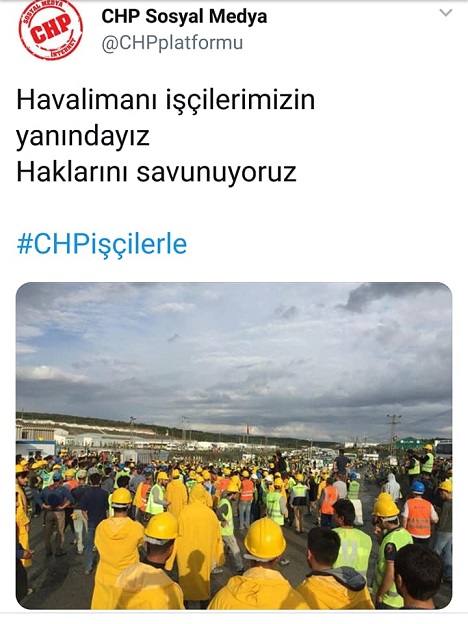Tap the green tent in the photo background

(410, 443)
